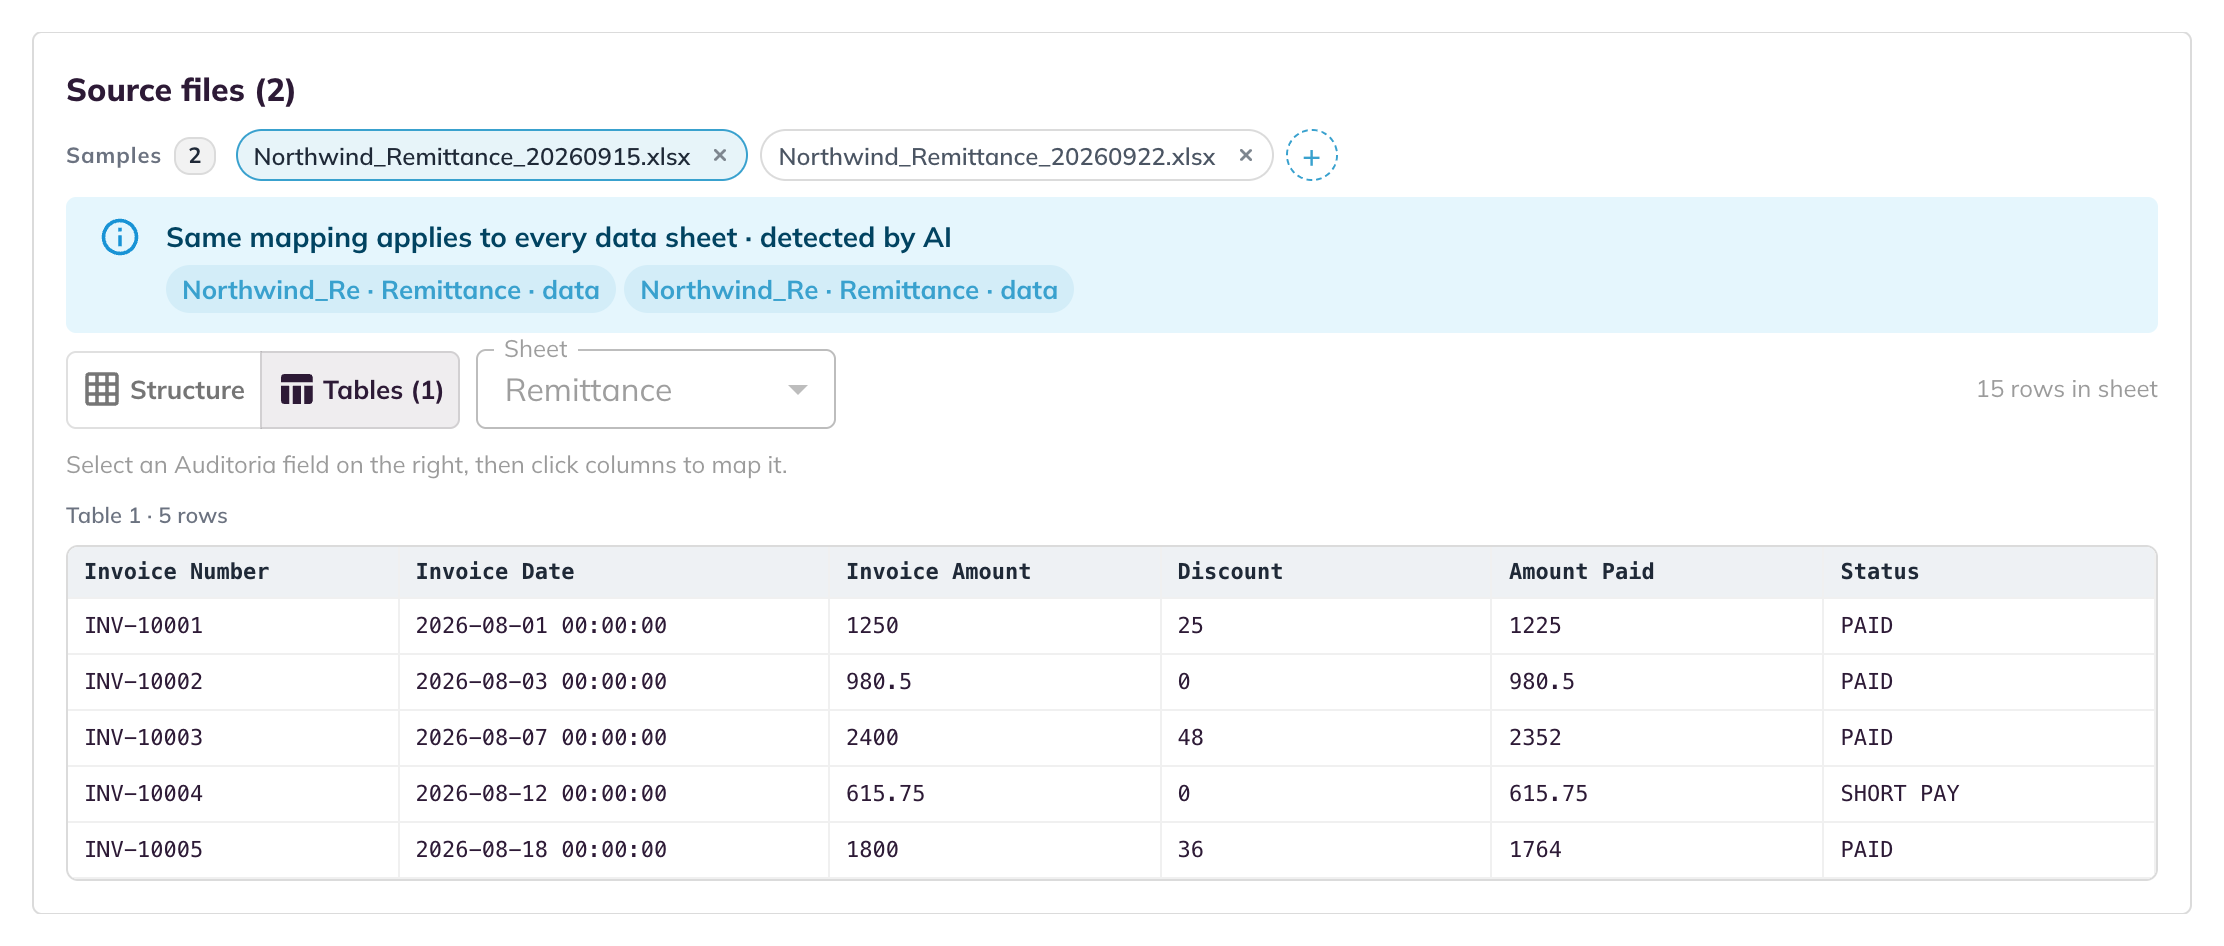Click the first Northwind_Re · Remittance · data chip
2224x946 pixels.
[x=391, y=290]
